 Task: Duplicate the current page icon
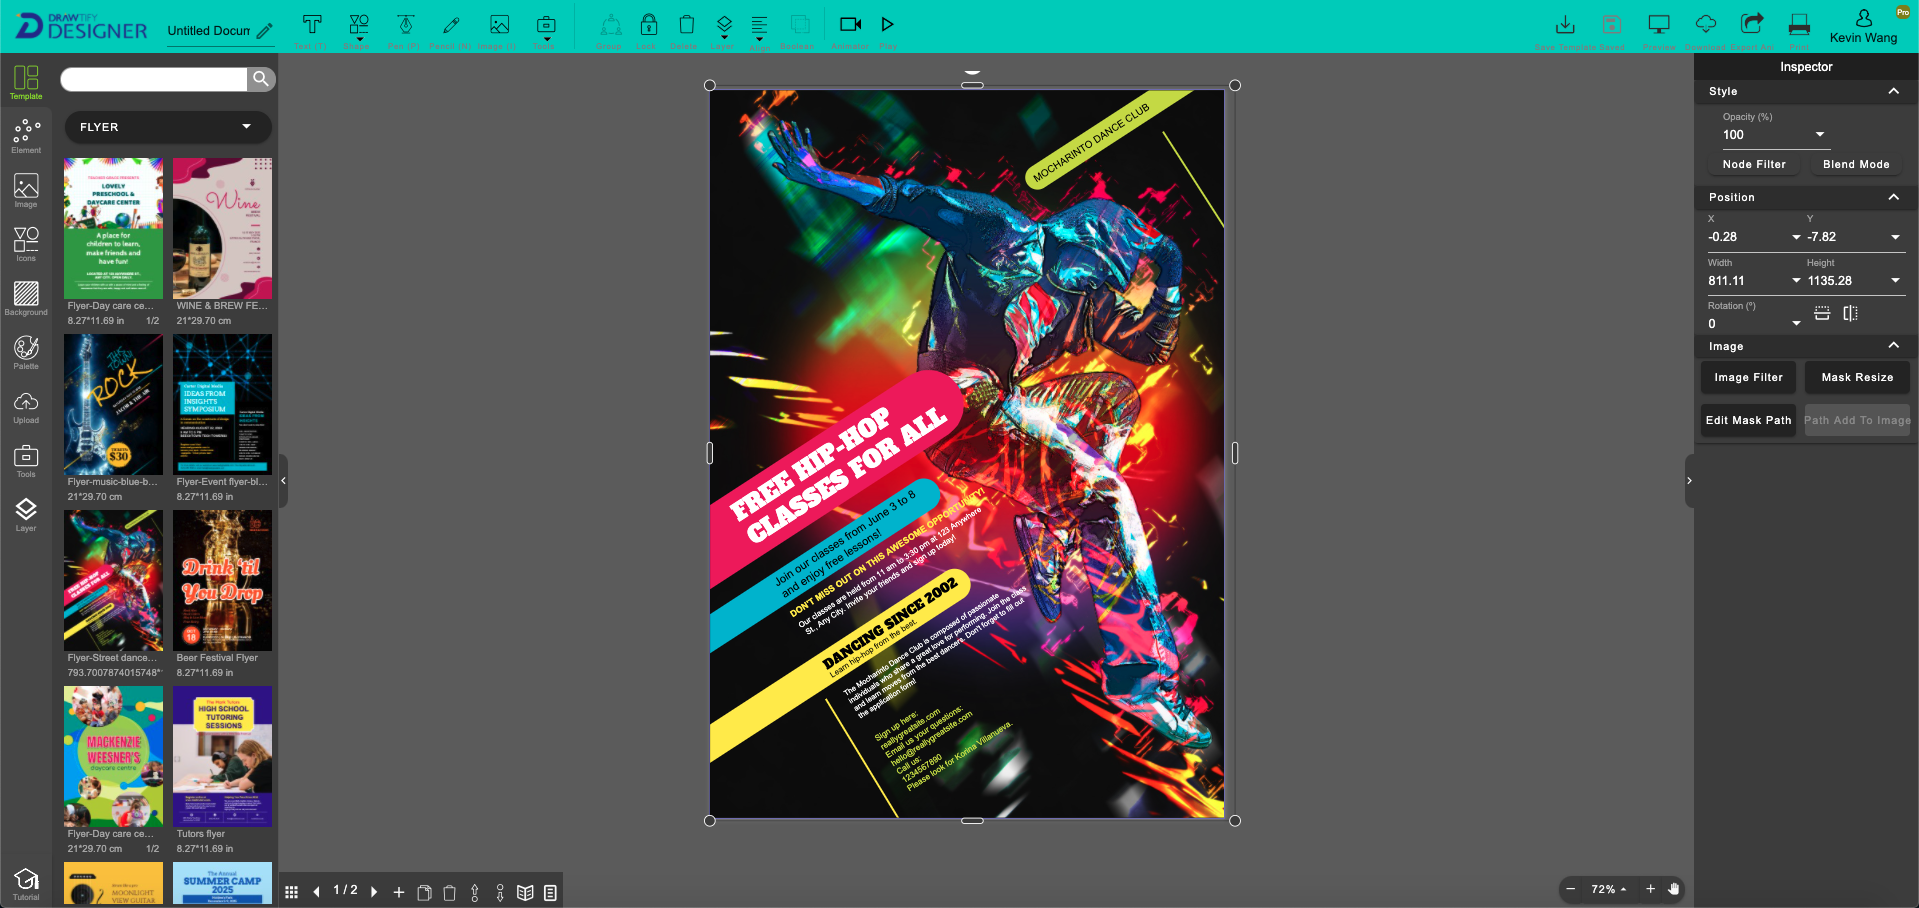click(424, 892)
